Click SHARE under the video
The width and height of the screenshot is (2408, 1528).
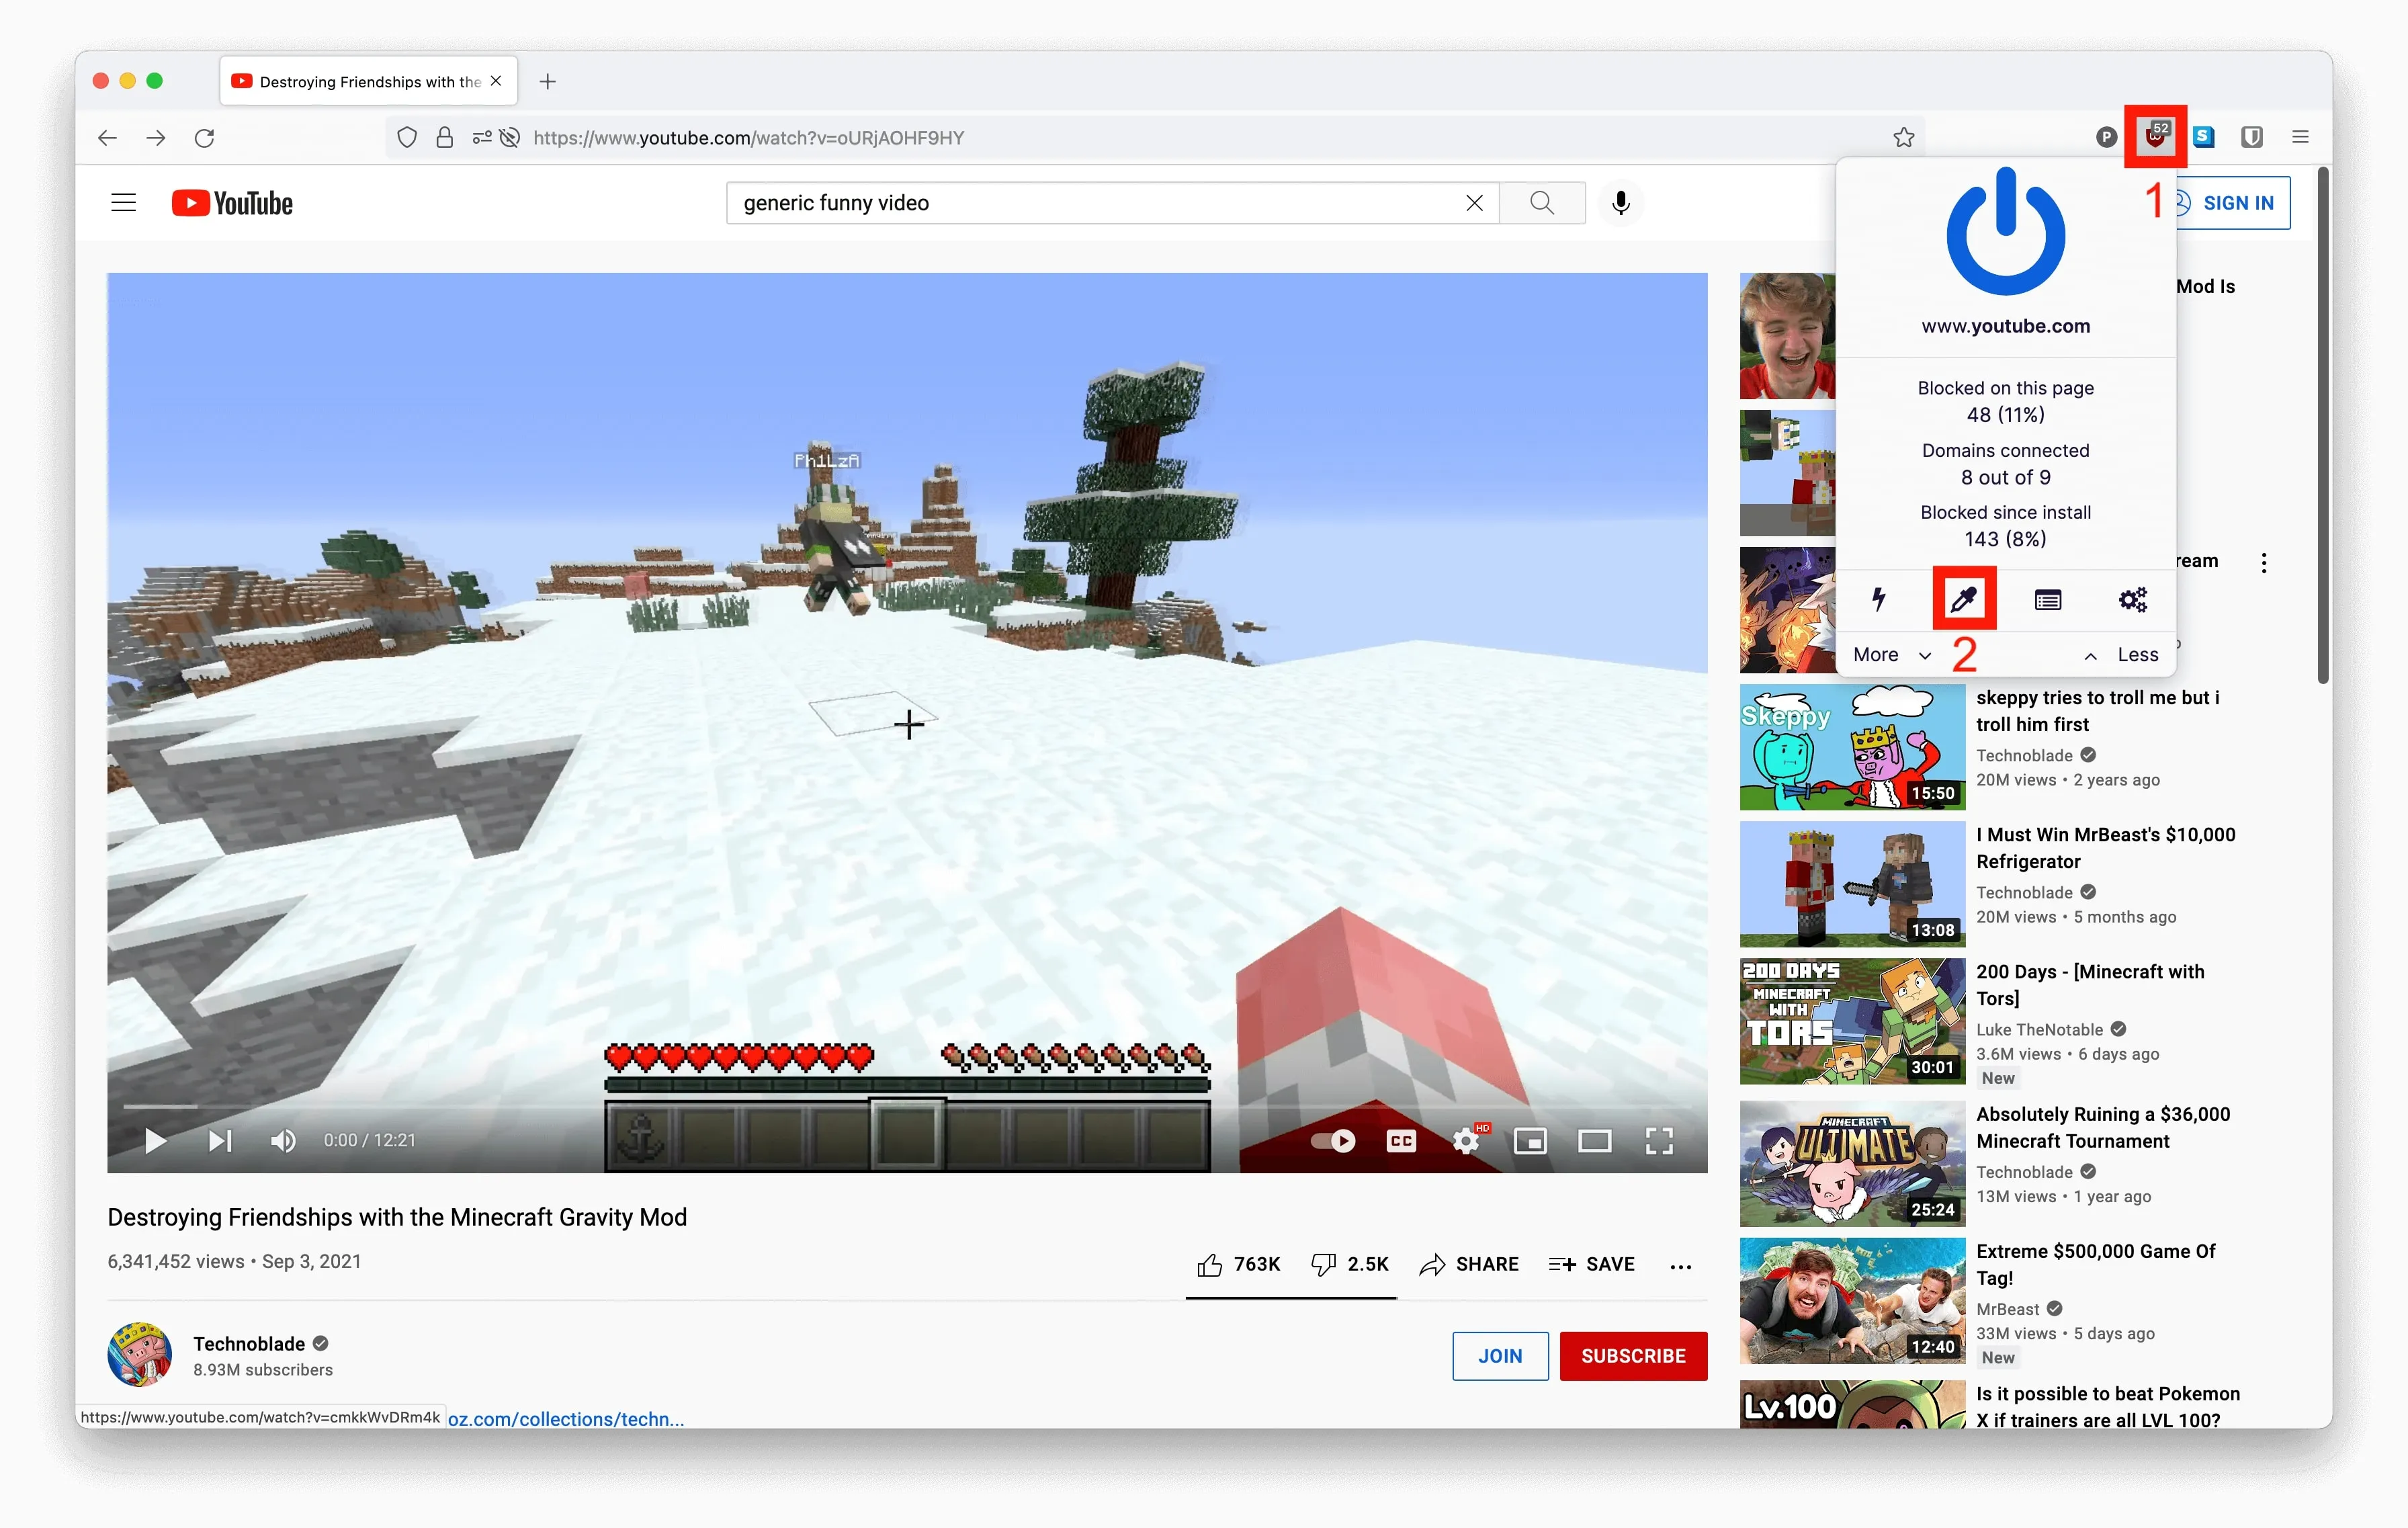tap(1469, 1264)
